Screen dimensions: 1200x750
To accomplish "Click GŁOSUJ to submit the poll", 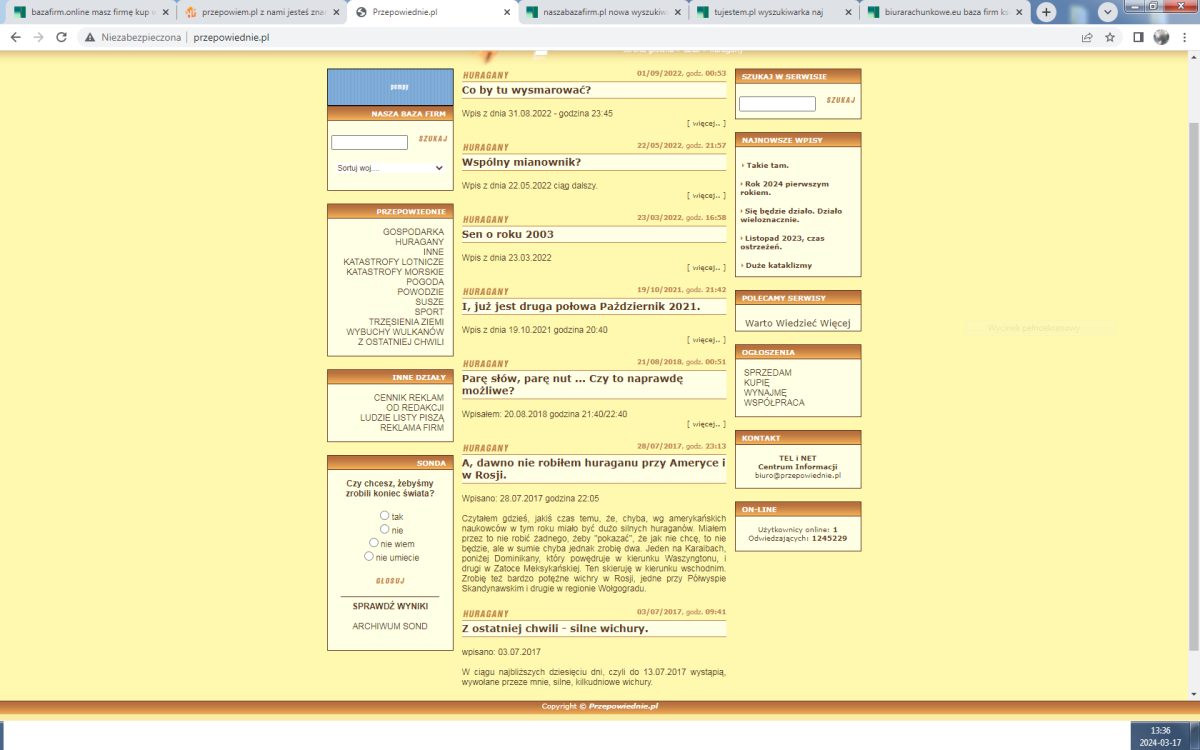I will [x=389, y=581].
